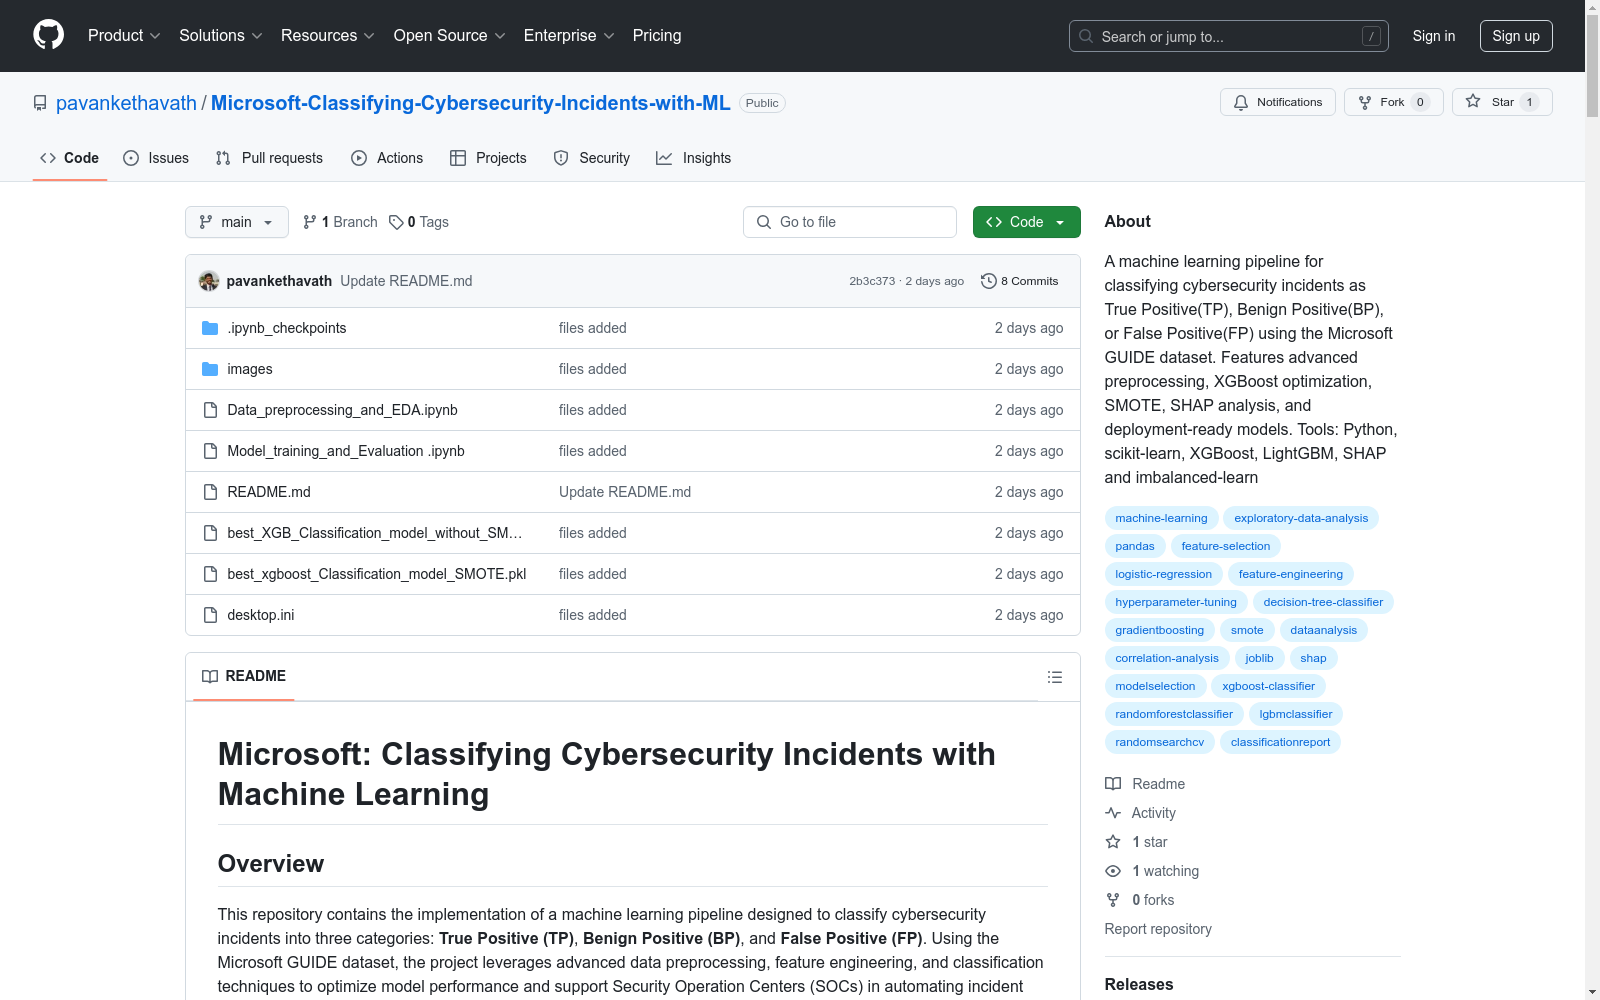Screen dimensions: 1600x1000
Task: Click the Sign up button
Action: 1516,36
